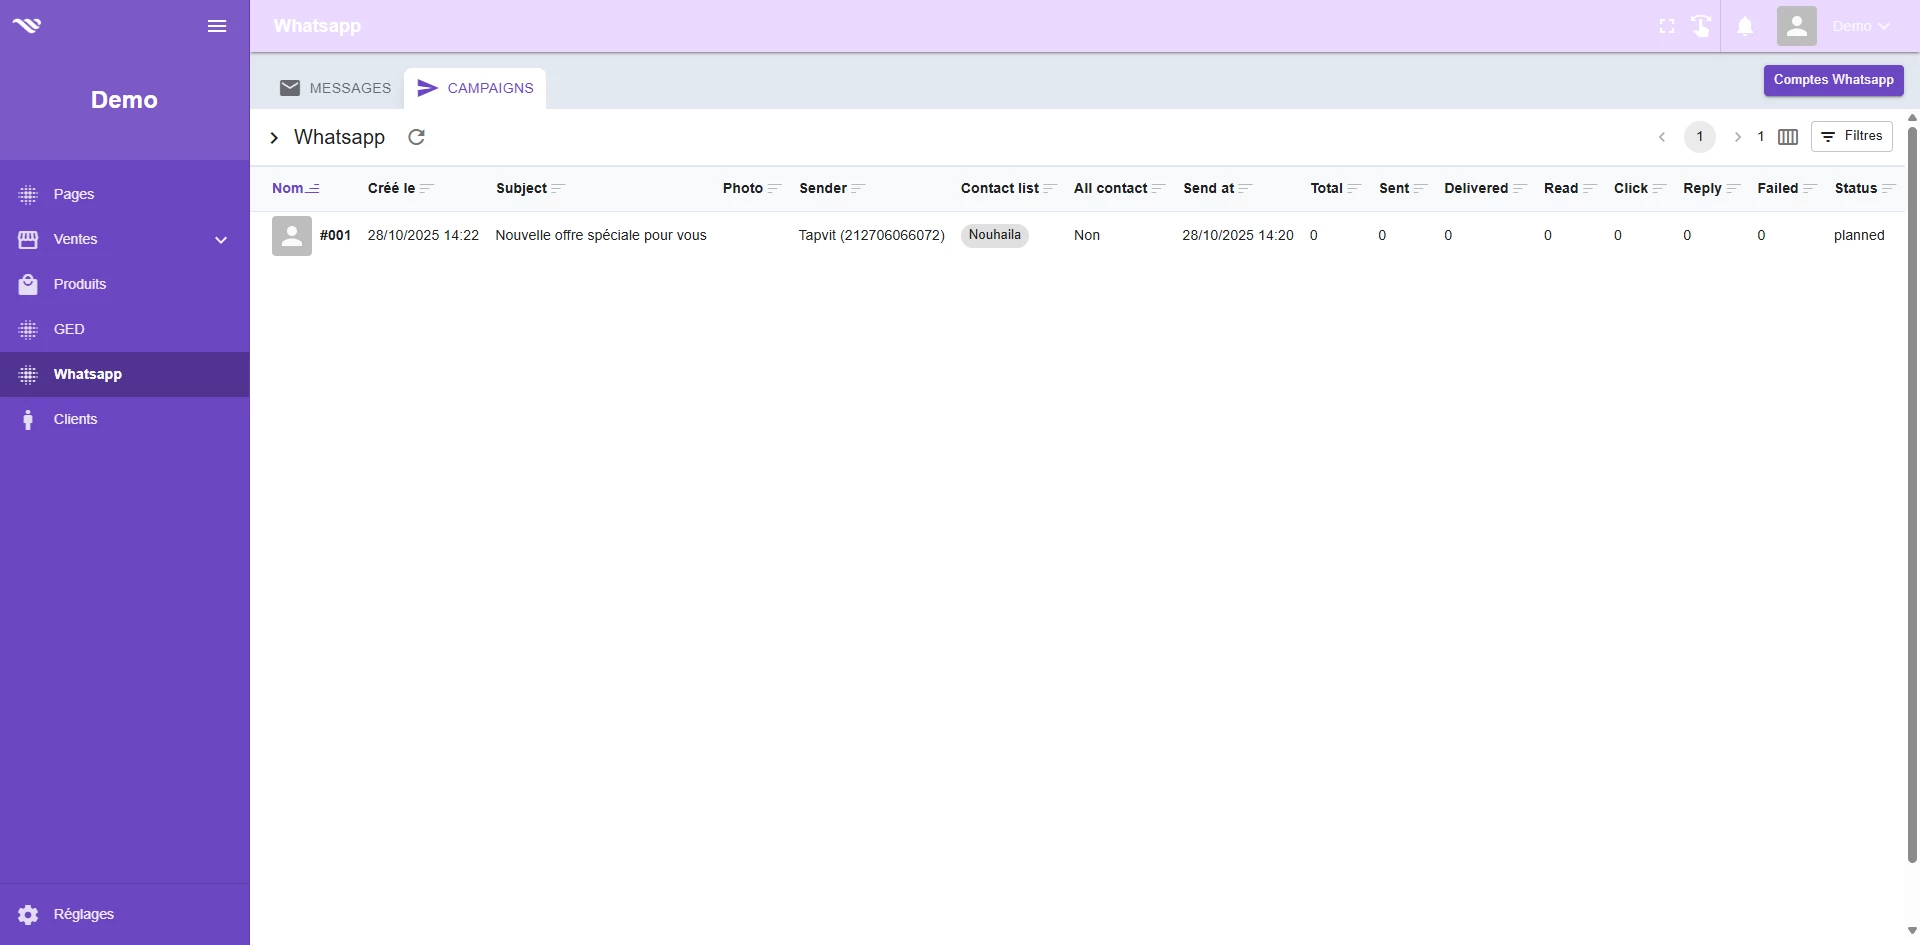Viewport: 1920px width, 945px height.
Task: Open notifications bell icon
Action: click(x=1744, y=27)
